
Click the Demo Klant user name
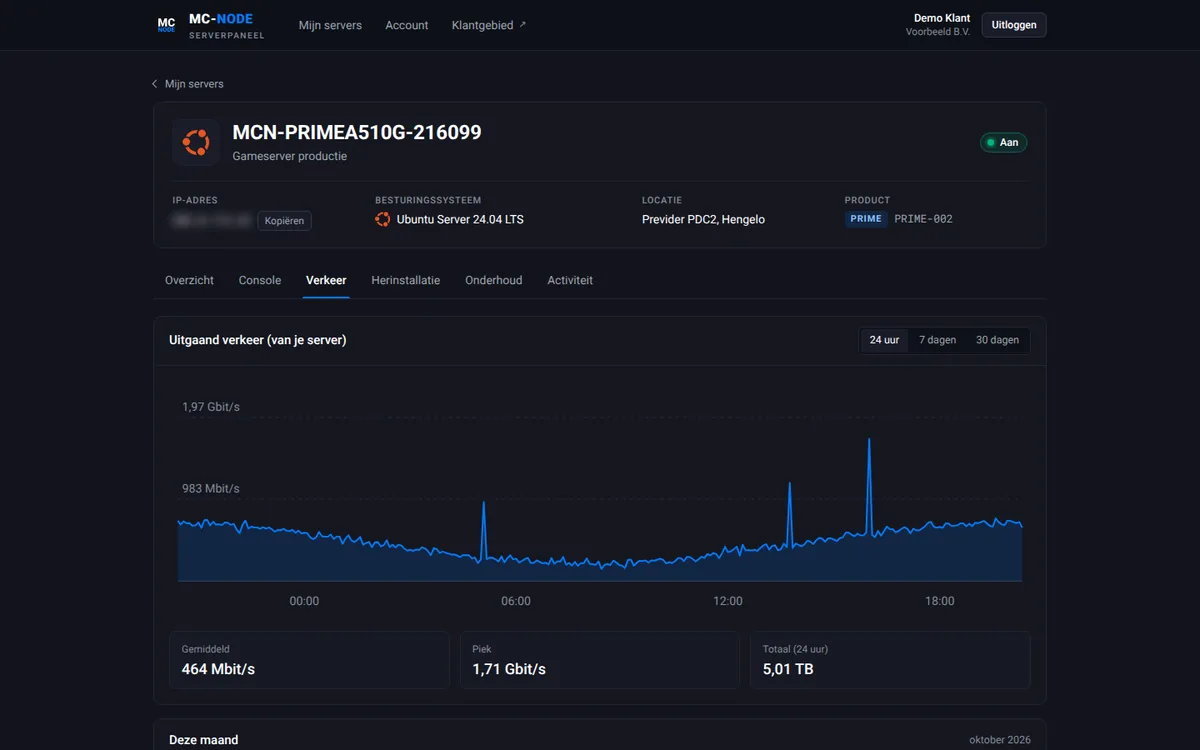pos(942,18)
